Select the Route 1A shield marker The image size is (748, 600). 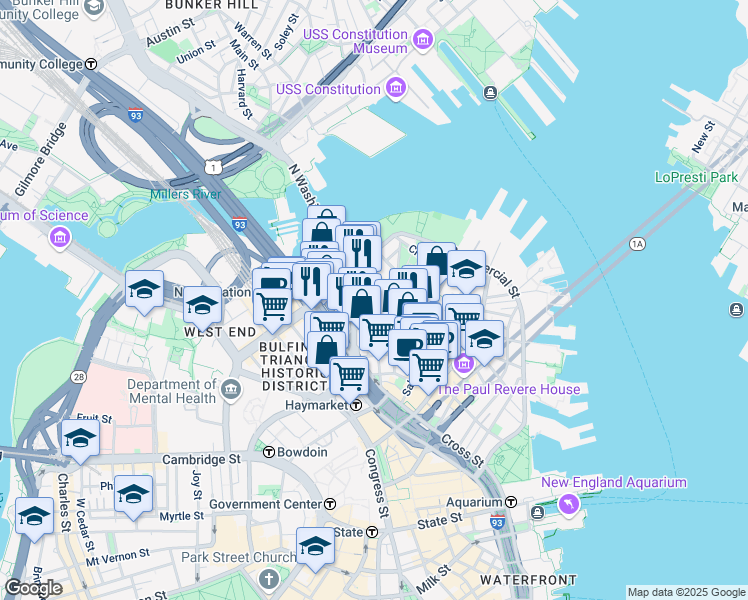tap(638, 244)
